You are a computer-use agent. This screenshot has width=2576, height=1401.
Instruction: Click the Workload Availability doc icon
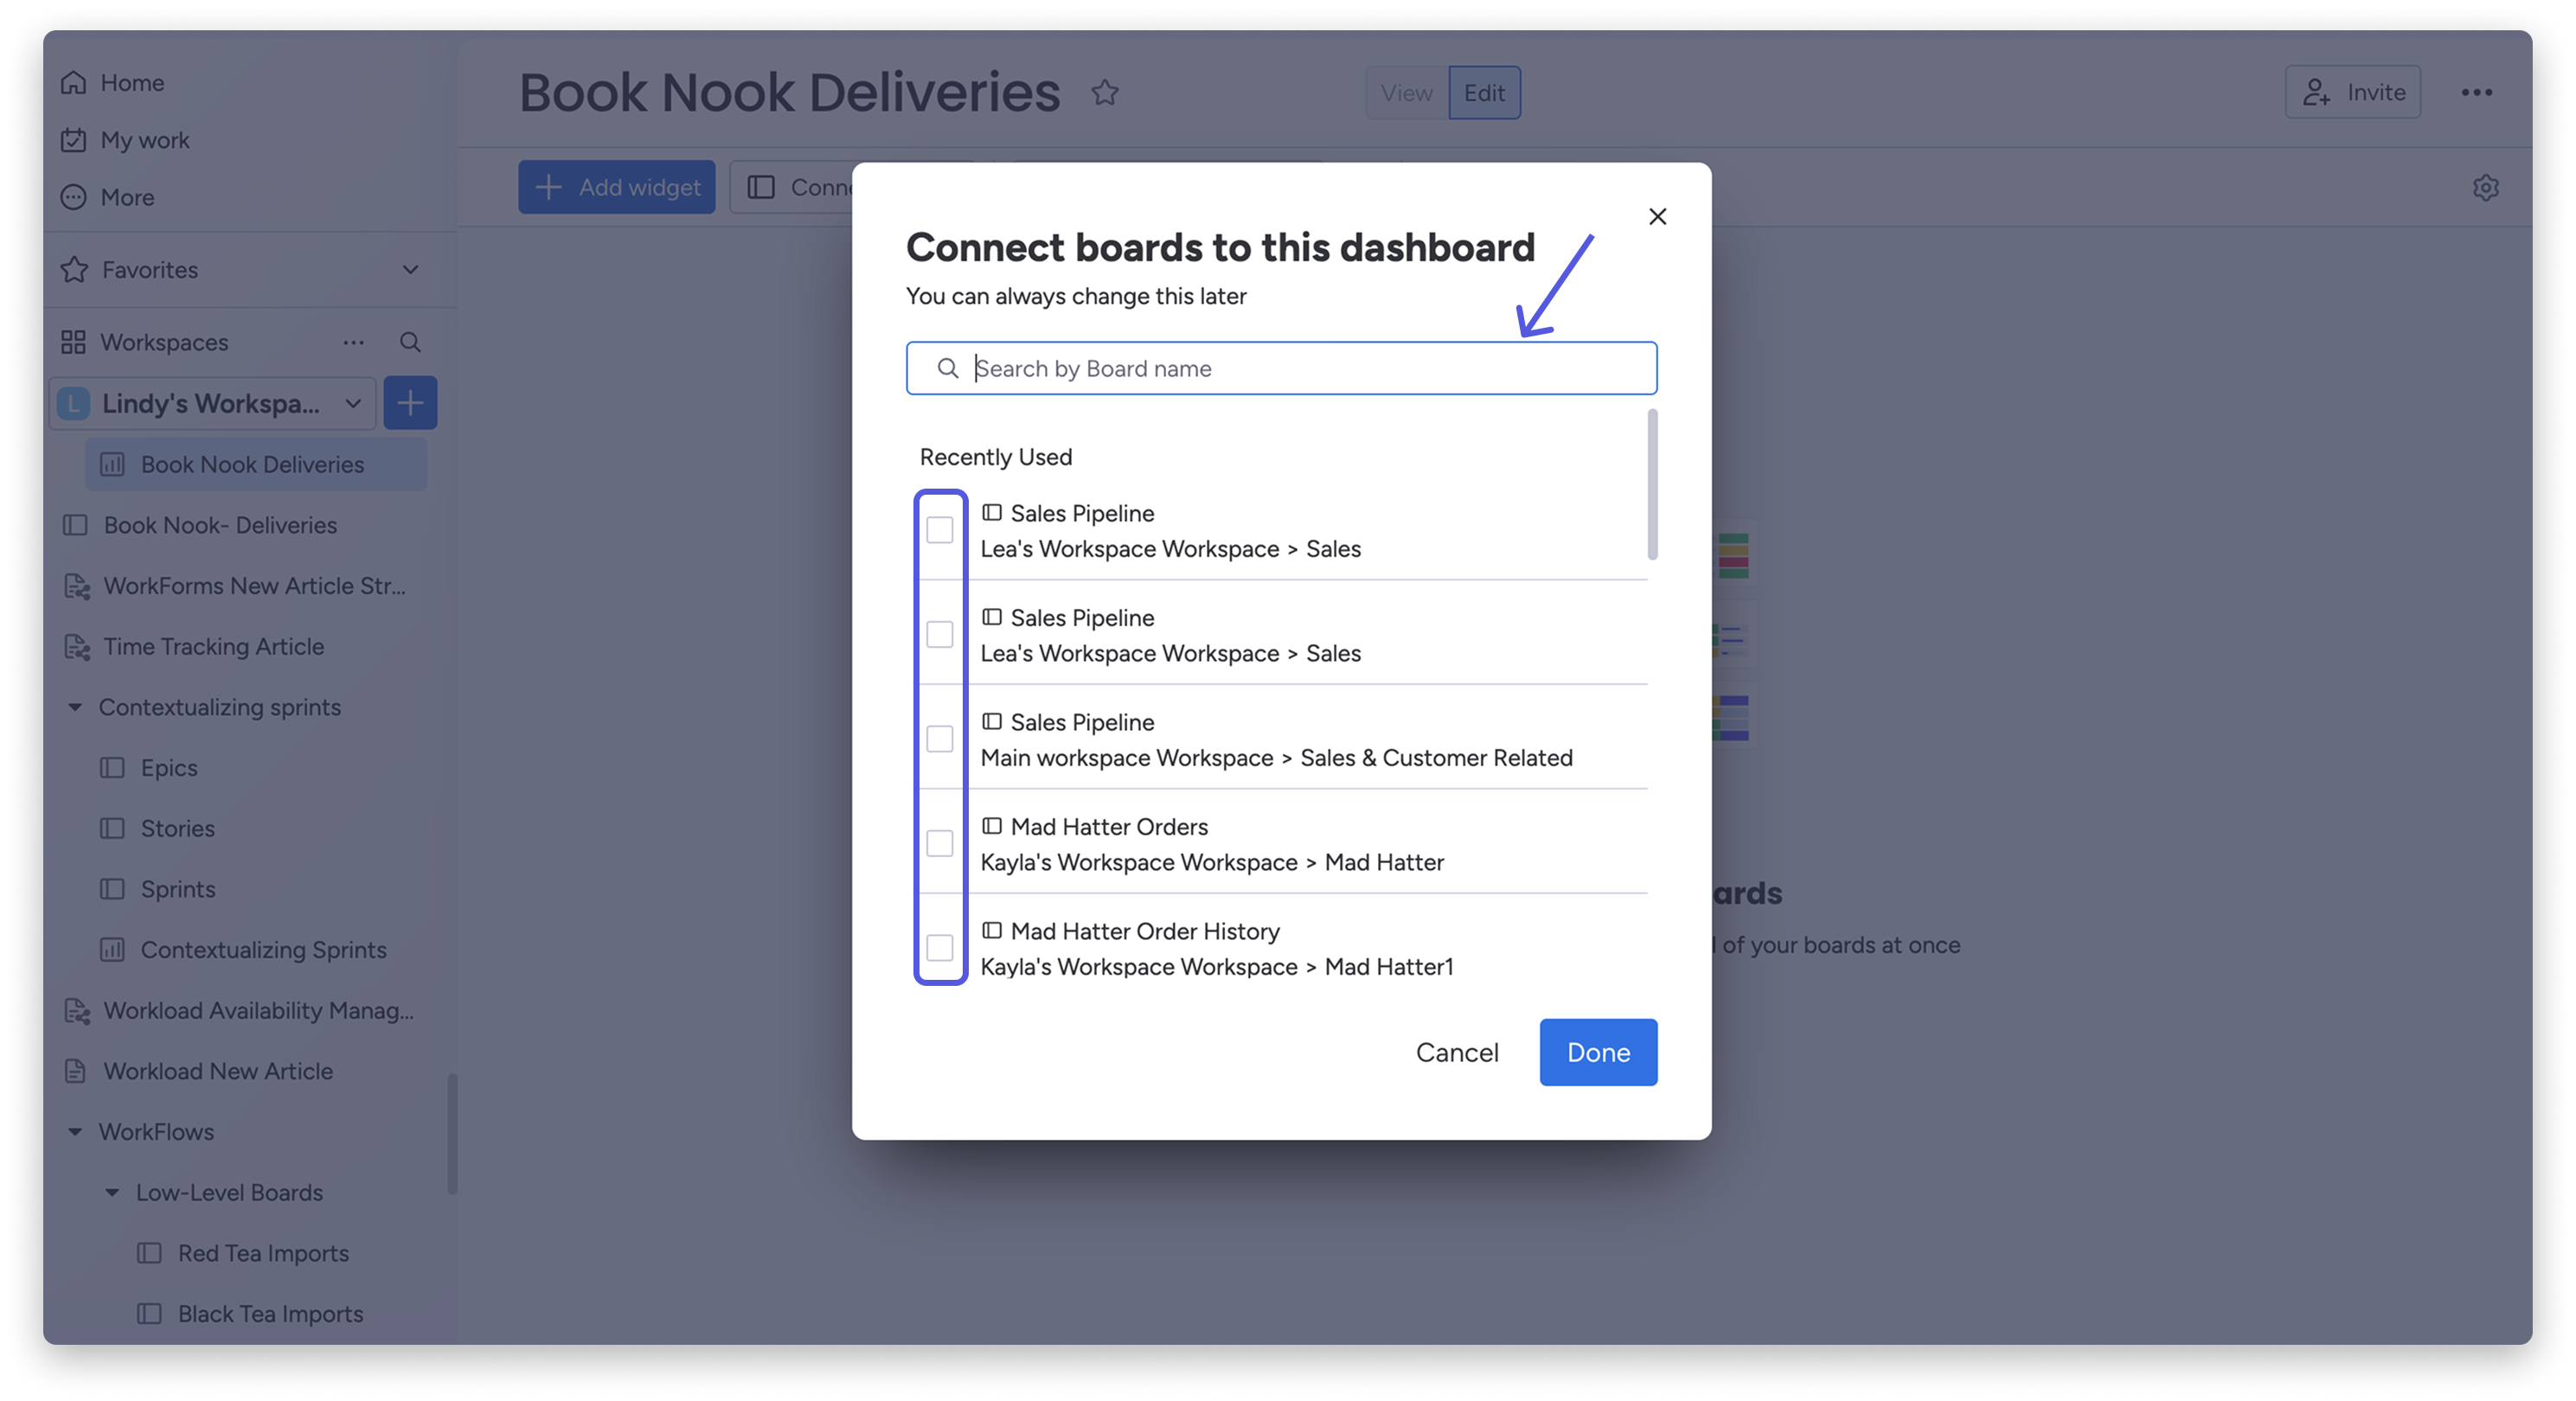click(x=77, y=1010)
